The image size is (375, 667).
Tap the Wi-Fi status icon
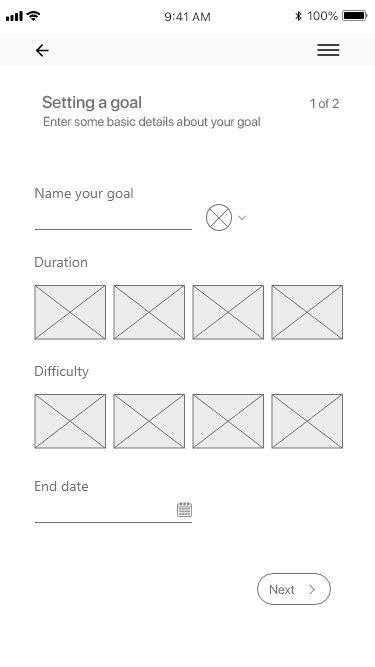point(33,16)
